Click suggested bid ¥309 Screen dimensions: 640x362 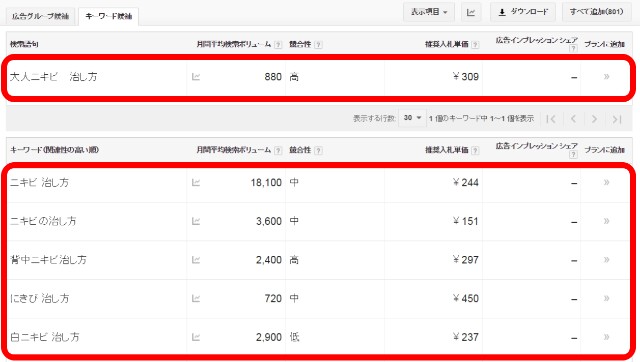point(466,77)
